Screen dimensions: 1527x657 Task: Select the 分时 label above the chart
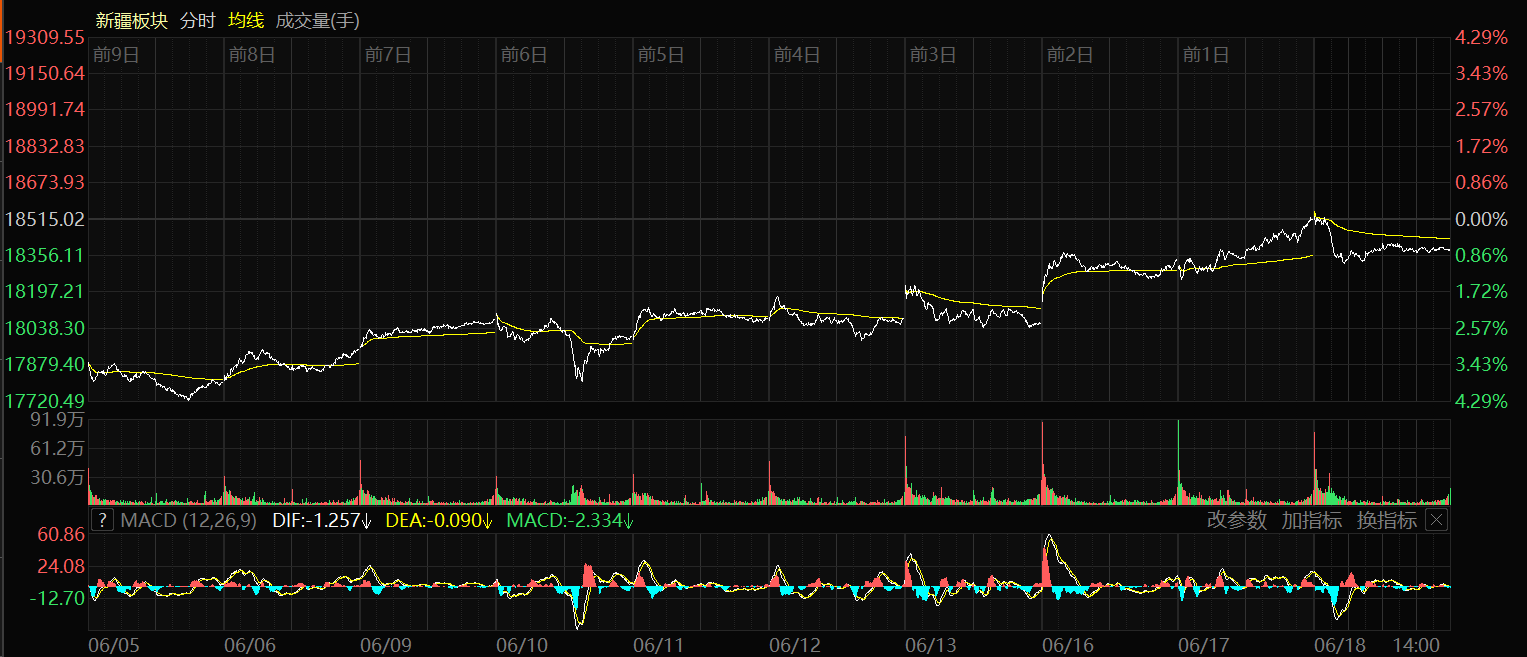tap(197, 20)
